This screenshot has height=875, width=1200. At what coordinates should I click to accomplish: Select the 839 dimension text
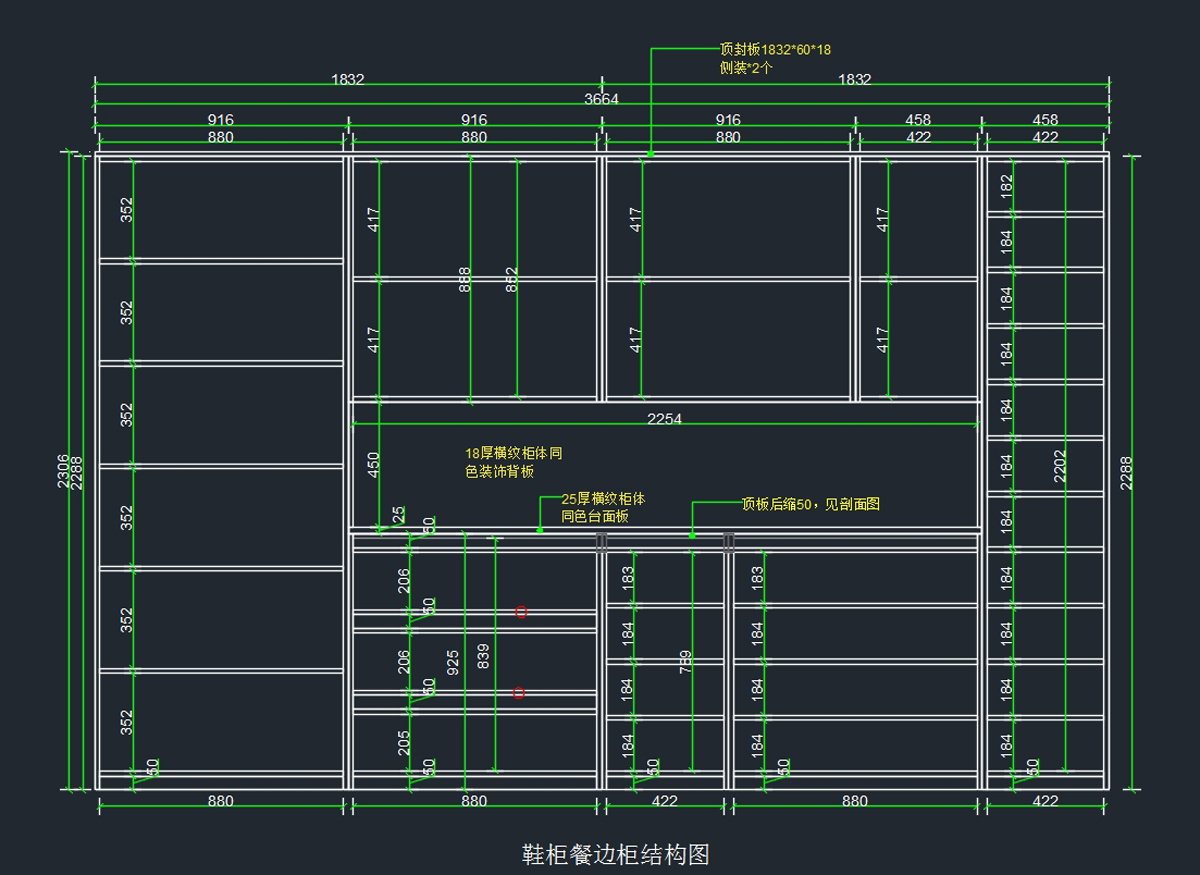(x=483, y=656)
